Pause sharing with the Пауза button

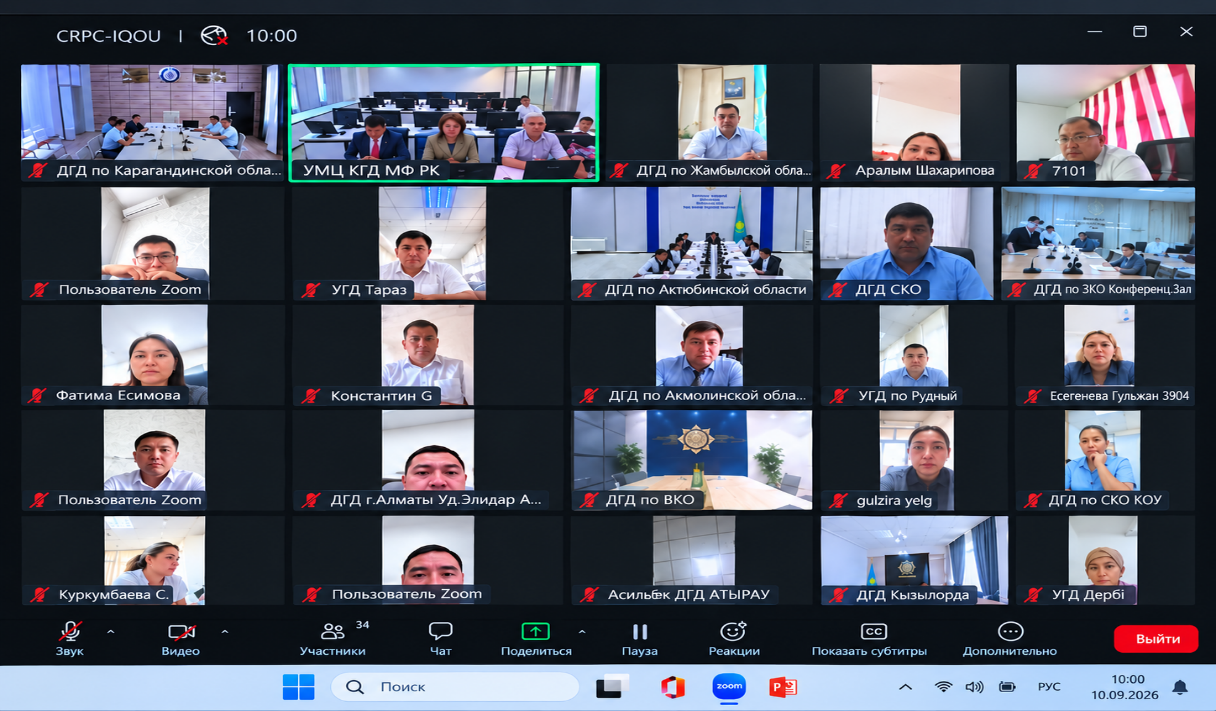pos(640,639)
